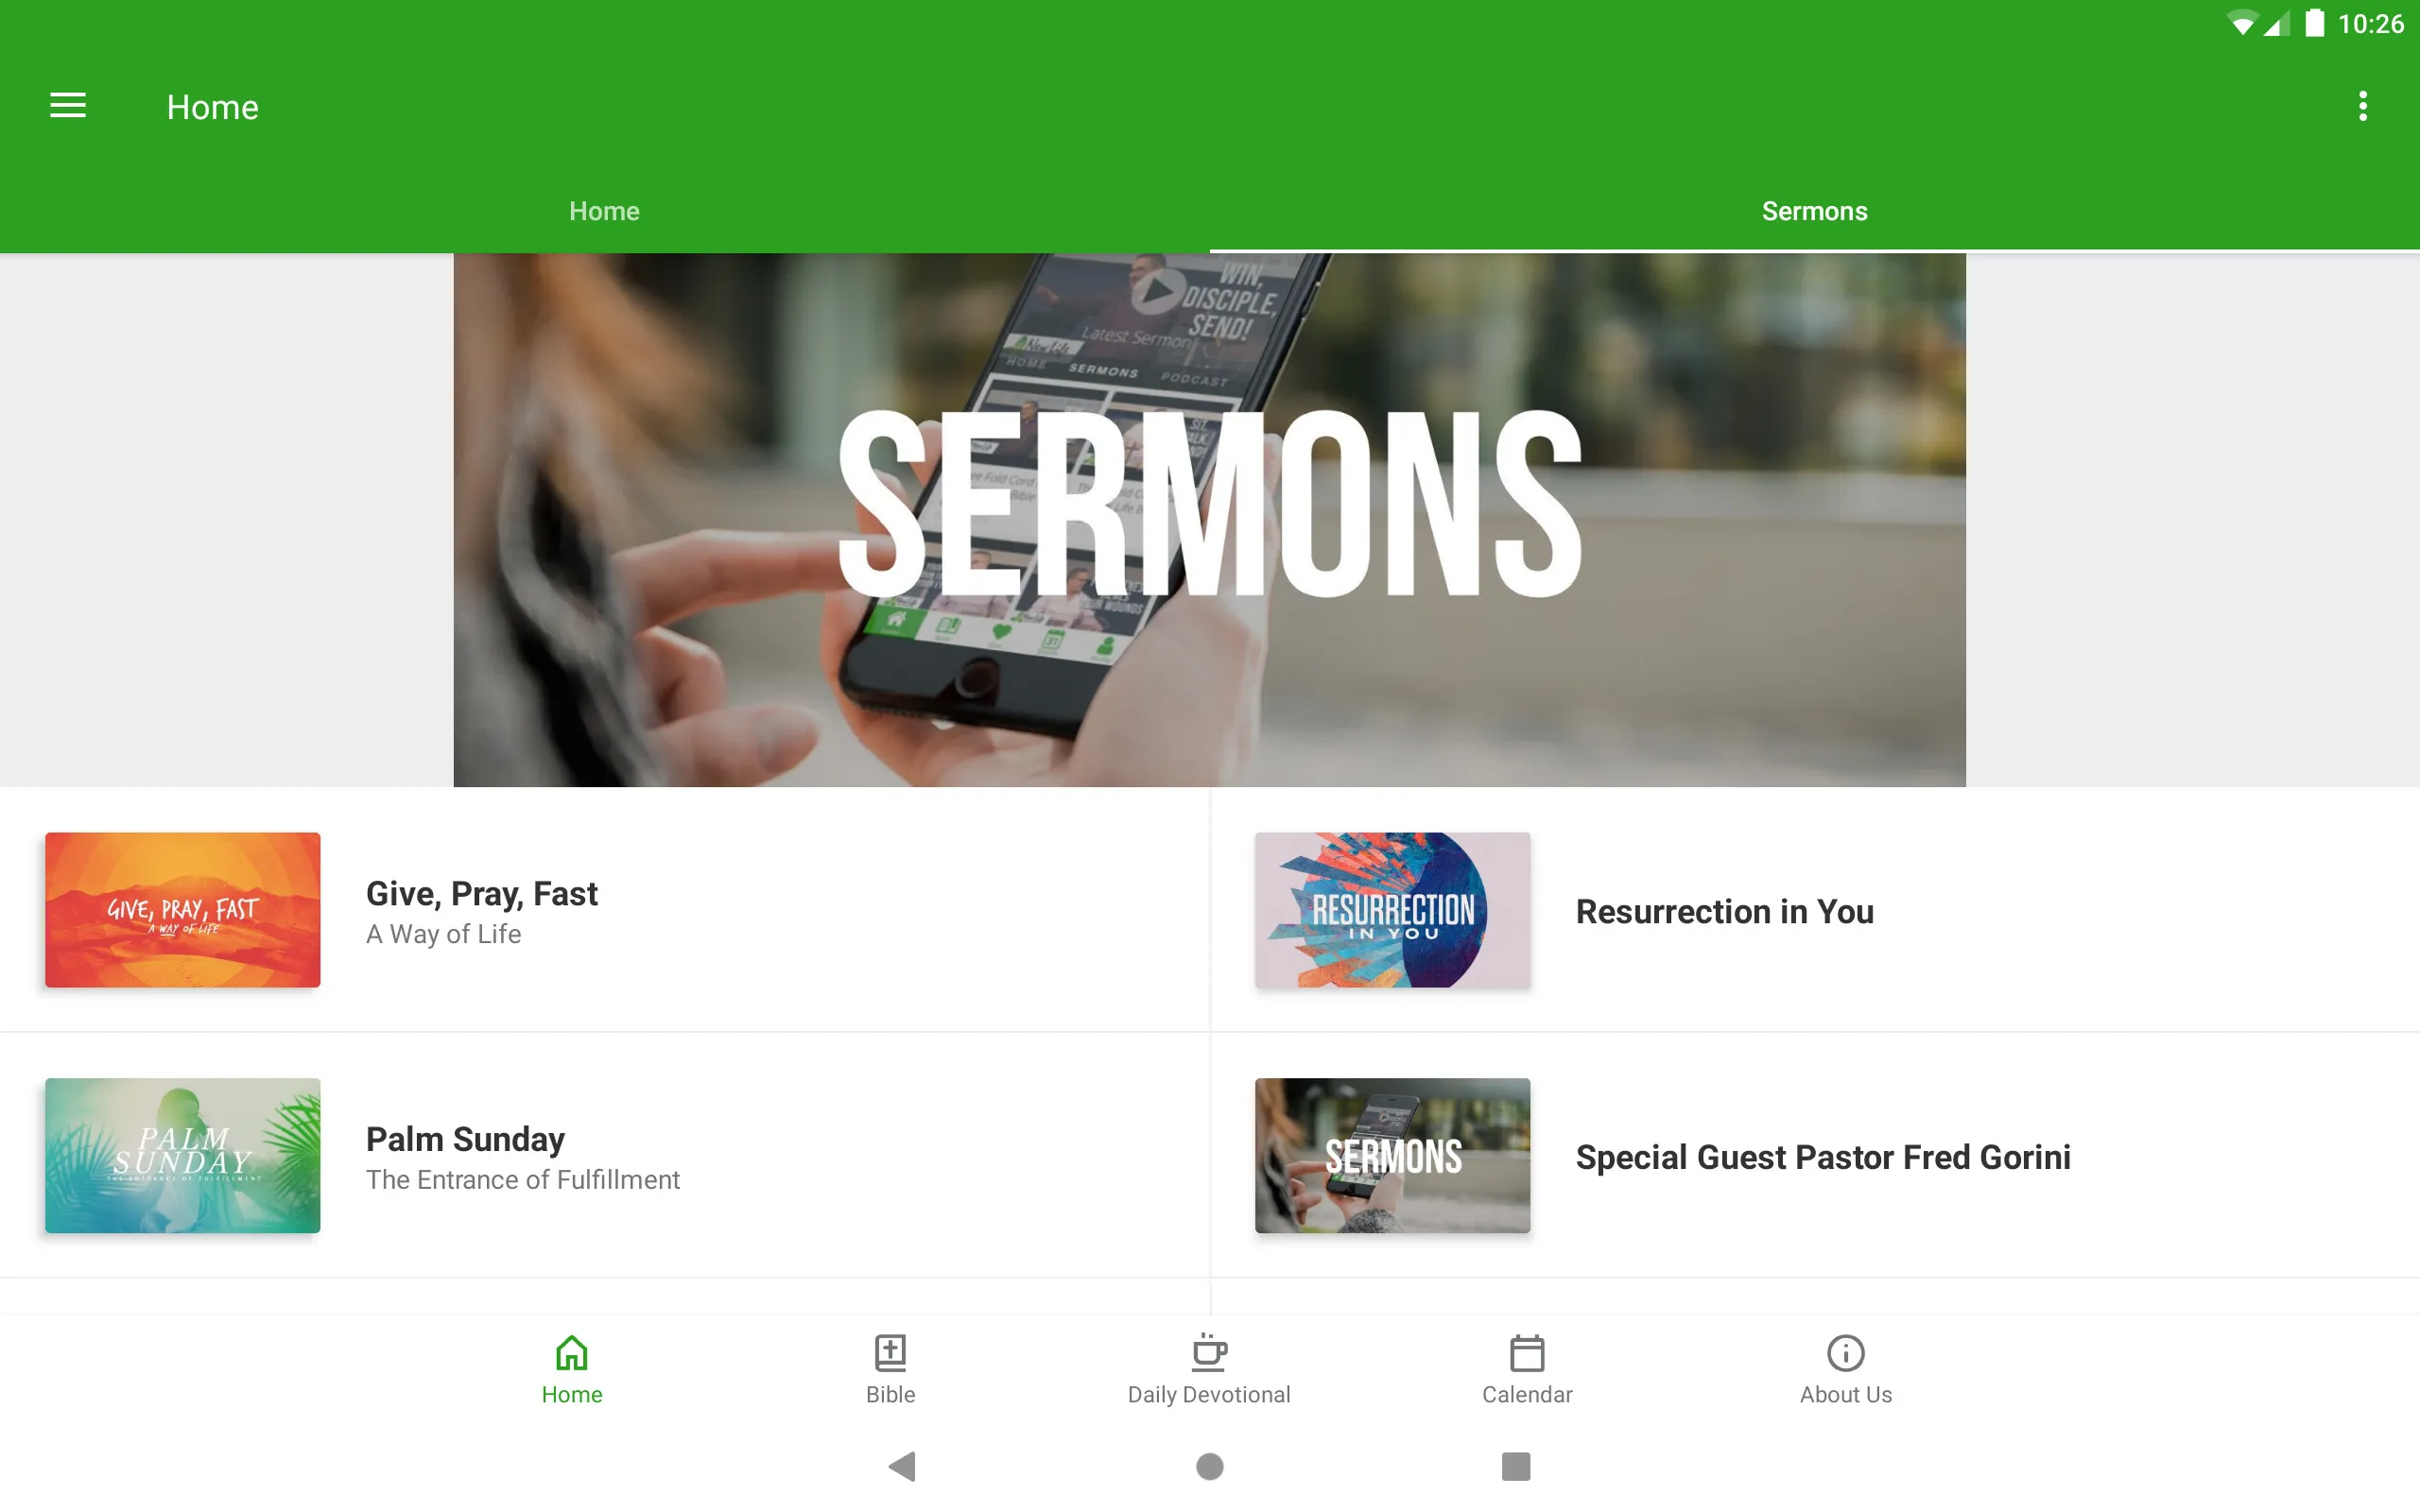2420x1512 pixels.
Task: Tap the Palm Sunday thumbnail
Action: point(183,1155)
